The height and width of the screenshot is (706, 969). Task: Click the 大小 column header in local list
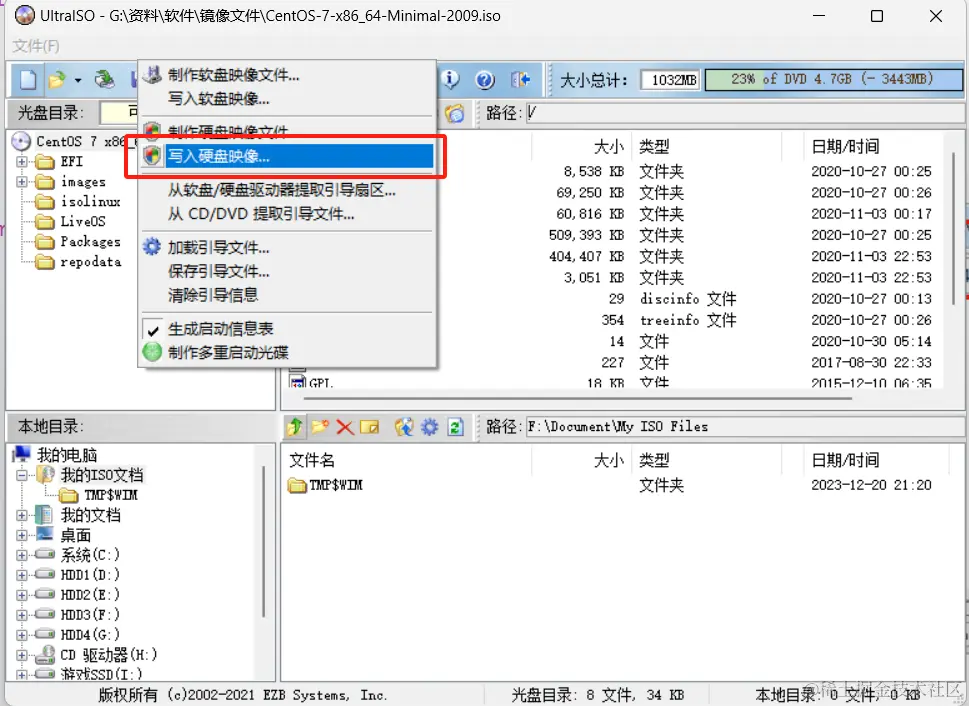click(x=608, y=460)
